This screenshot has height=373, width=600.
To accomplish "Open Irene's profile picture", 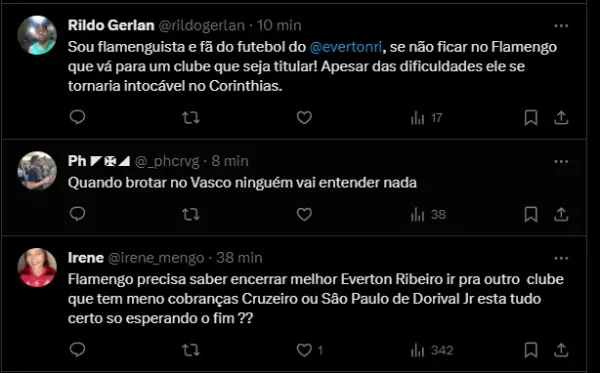I will pos(37,267).
